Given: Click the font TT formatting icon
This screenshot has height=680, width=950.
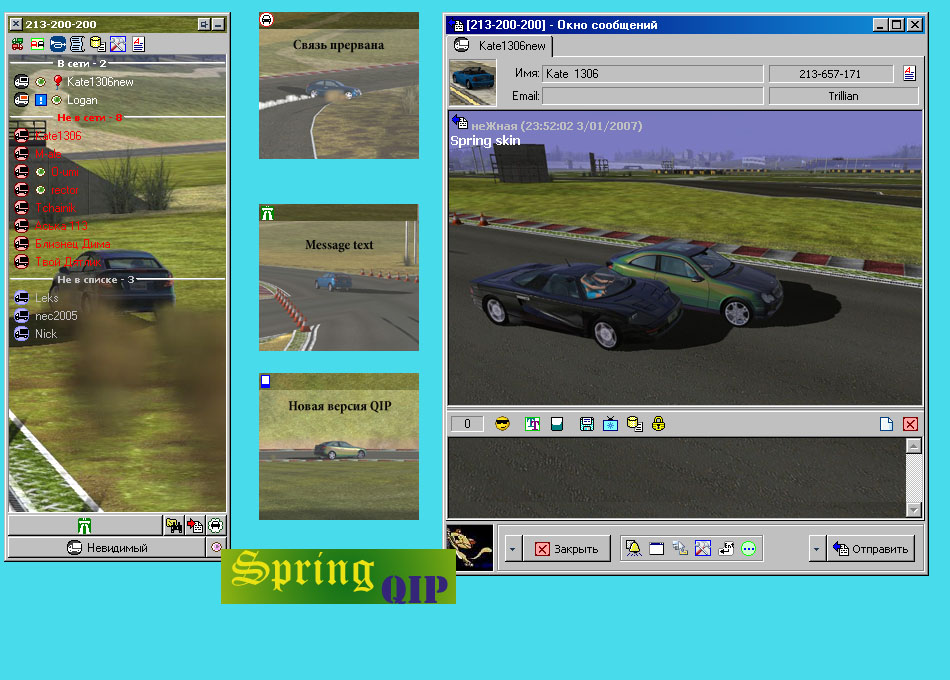Looking at the screenshot, I should coord(533,424).
